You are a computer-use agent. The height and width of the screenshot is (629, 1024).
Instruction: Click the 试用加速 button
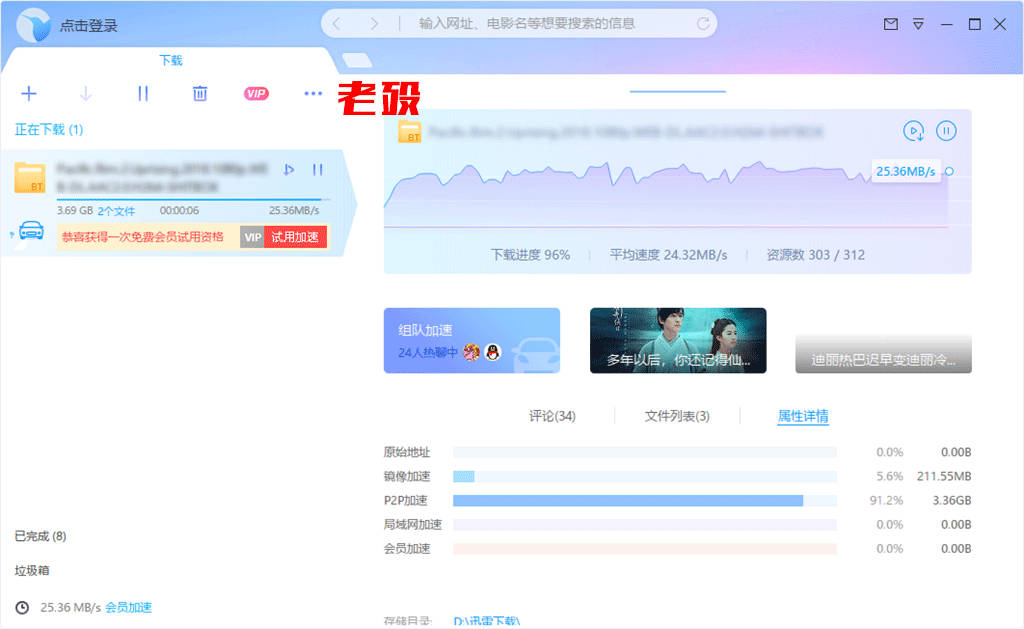[x=295, y=237]
